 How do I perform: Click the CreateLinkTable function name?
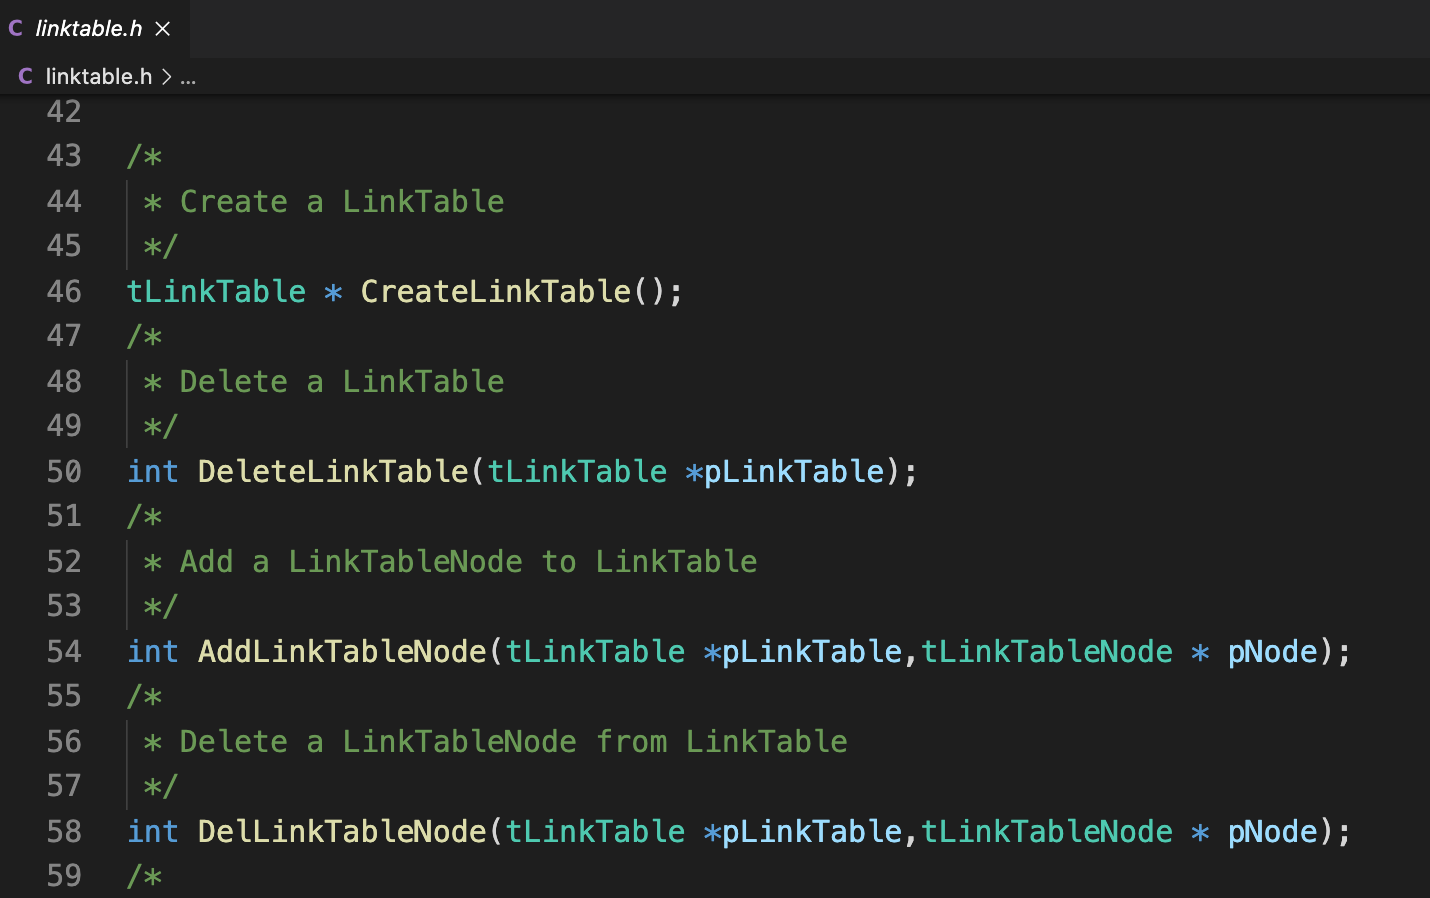point(495,291)
